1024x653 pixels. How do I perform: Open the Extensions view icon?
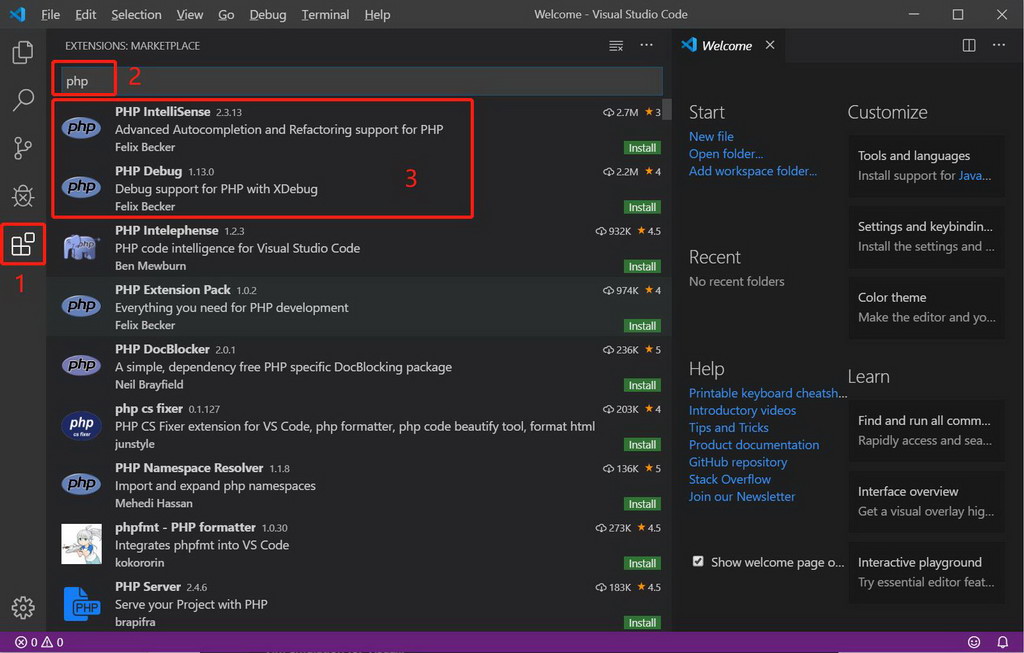23,244
